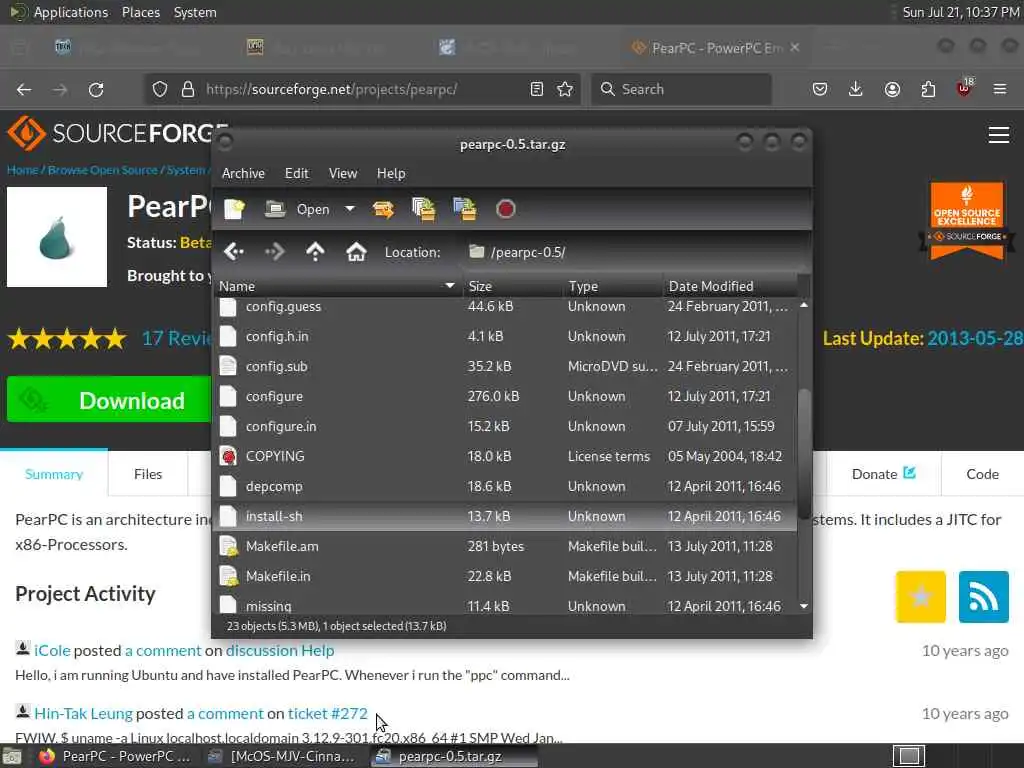Click Firefox back navigation arrow

pyautogui.click(x=24, y=89)
